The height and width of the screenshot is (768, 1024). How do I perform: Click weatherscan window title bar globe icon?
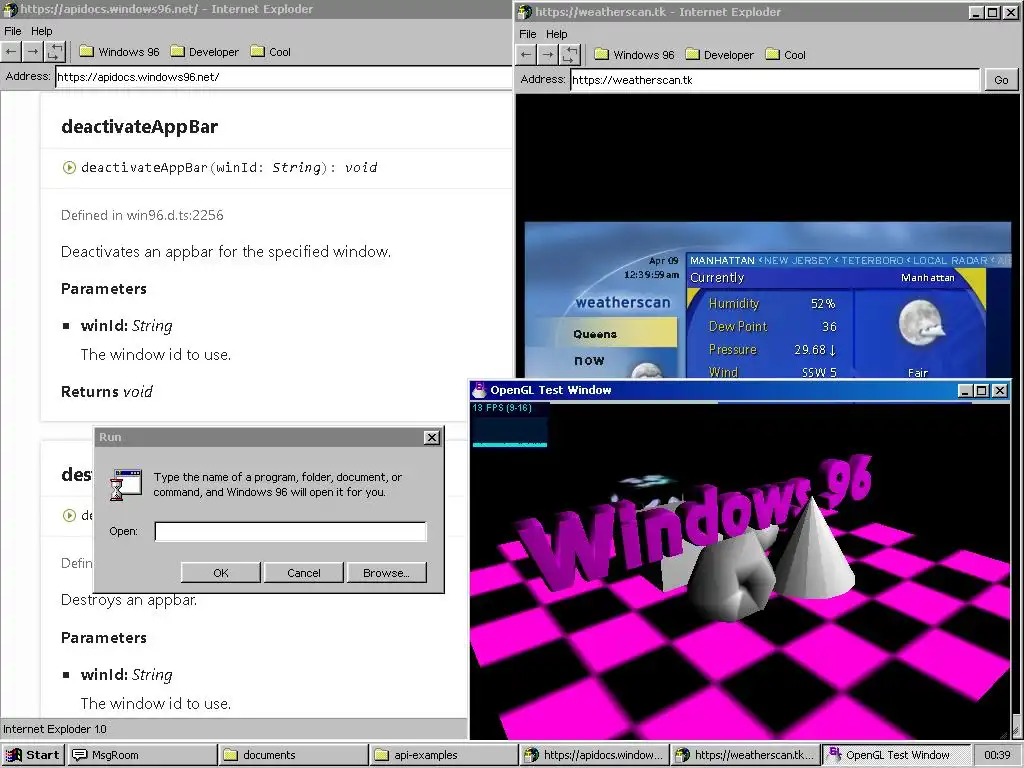(525, 12)
